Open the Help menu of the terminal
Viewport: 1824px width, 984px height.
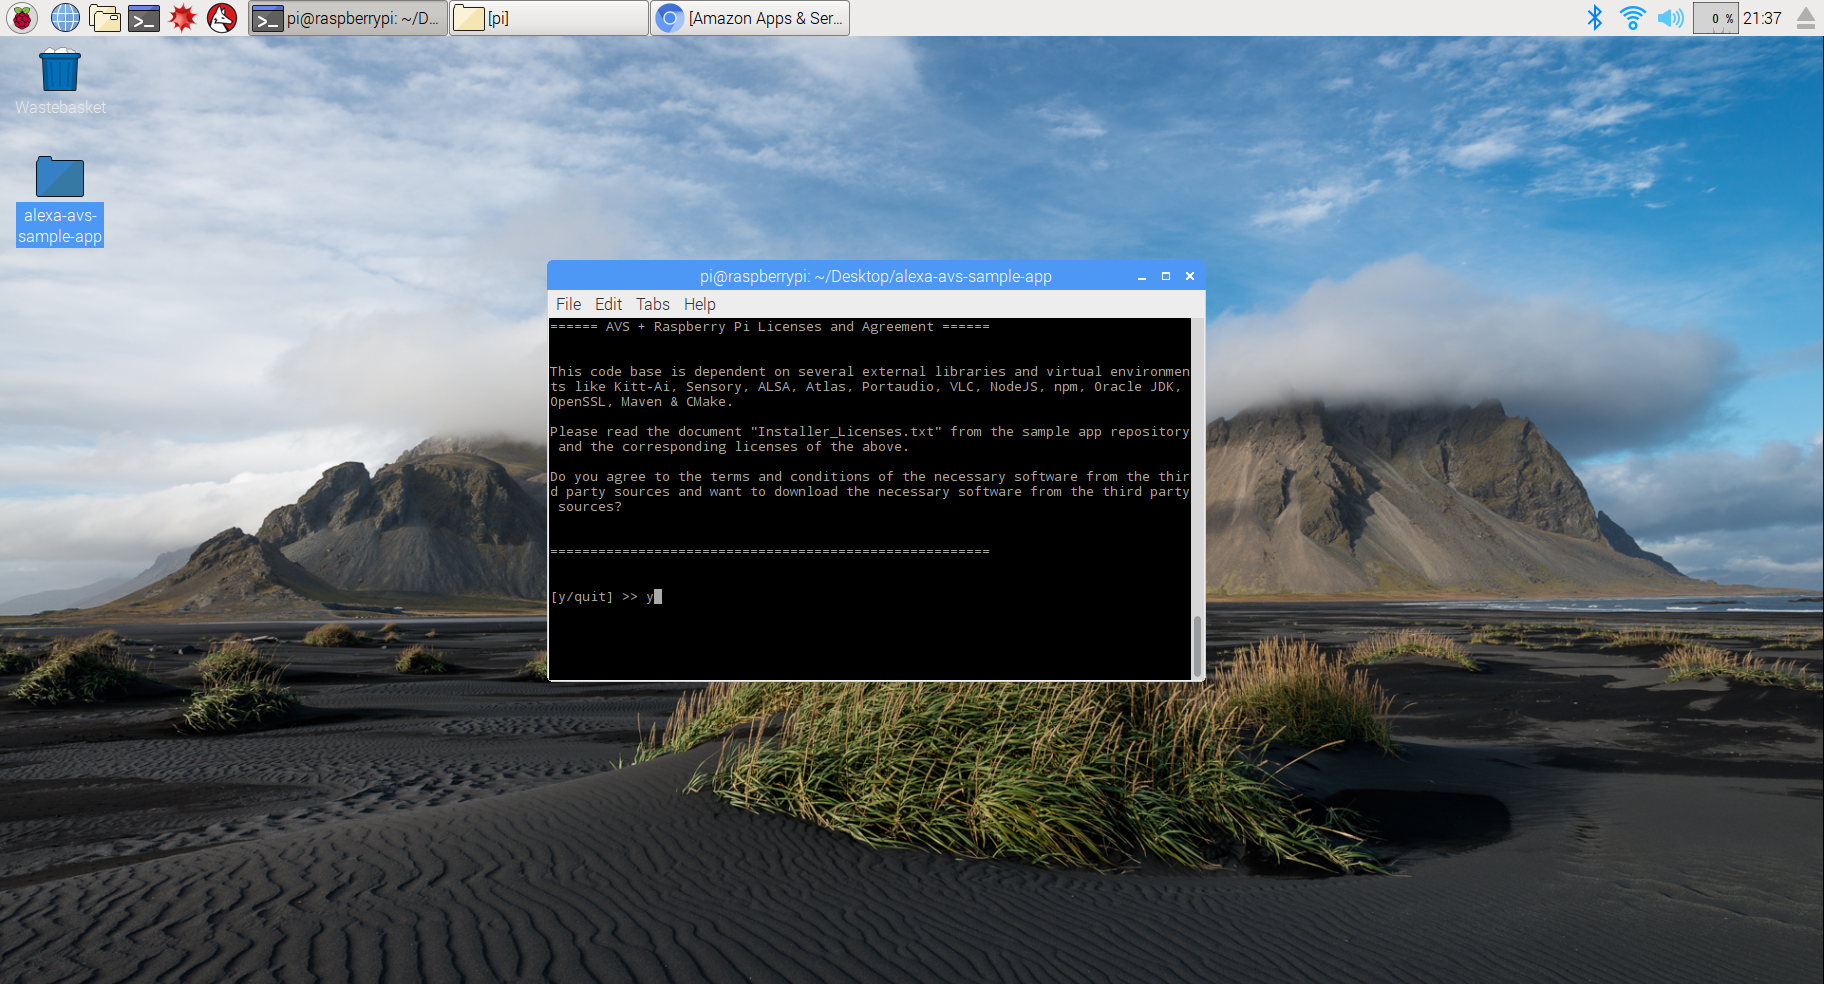pyautogui.click(x=699, y=304)
